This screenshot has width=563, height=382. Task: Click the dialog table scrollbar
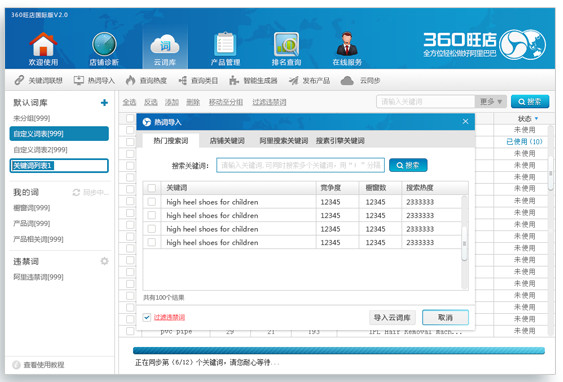point(464,243)
